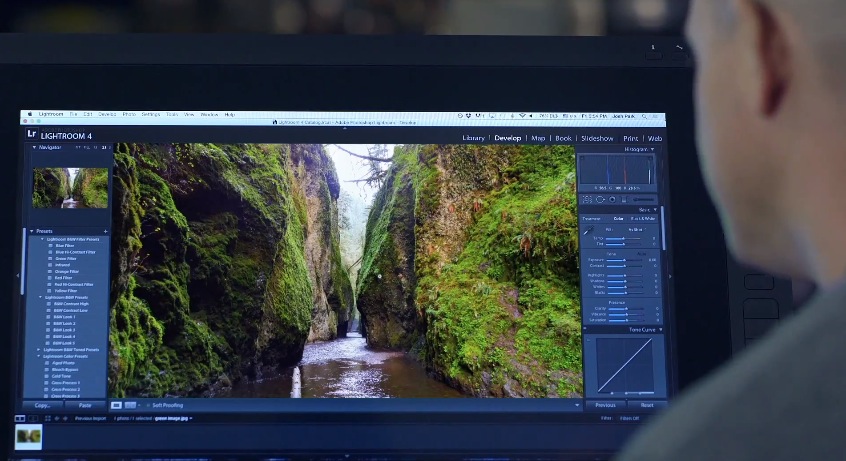The height and width of the screenshot is (461, 846).
Task: Go to the Slideshow module
Action: point(597,138)
